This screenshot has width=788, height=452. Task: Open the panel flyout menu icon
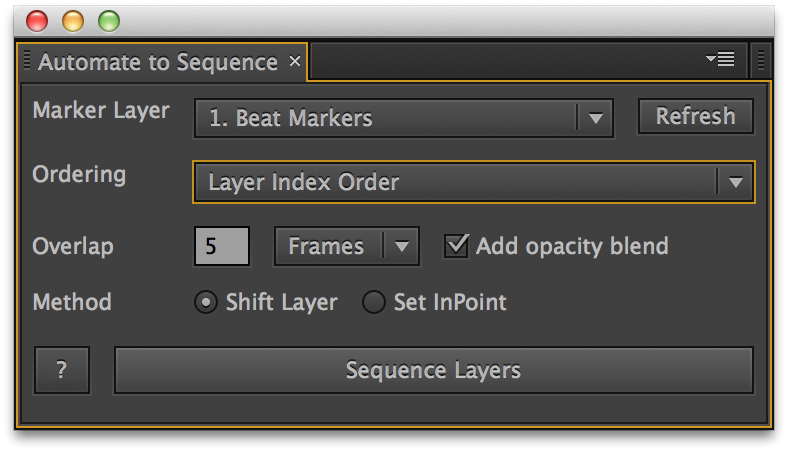coord(720,60)
